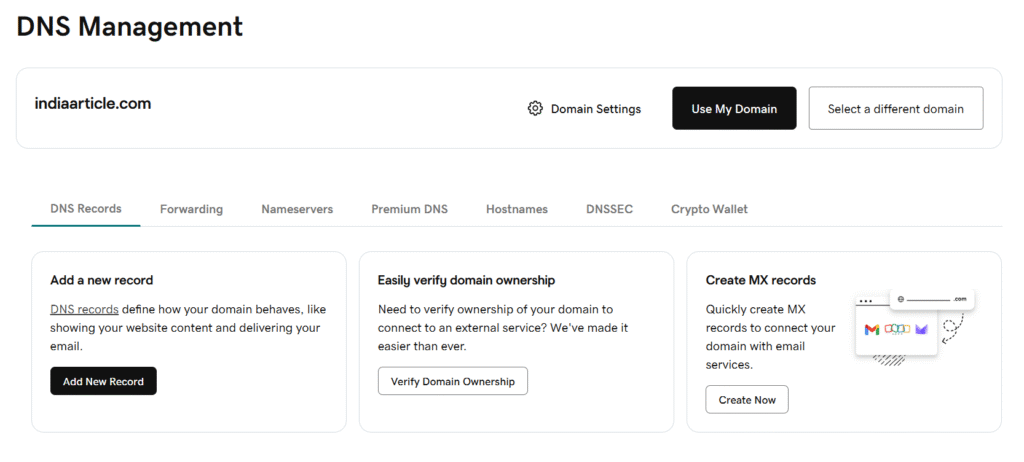Select the Hostnames tab
Viewport: 1024px width, 462px height.
(517, 209)
